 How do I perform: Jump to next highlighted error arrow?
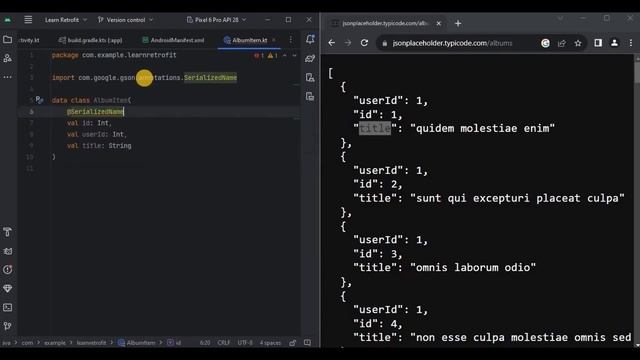tap(294, 55)
